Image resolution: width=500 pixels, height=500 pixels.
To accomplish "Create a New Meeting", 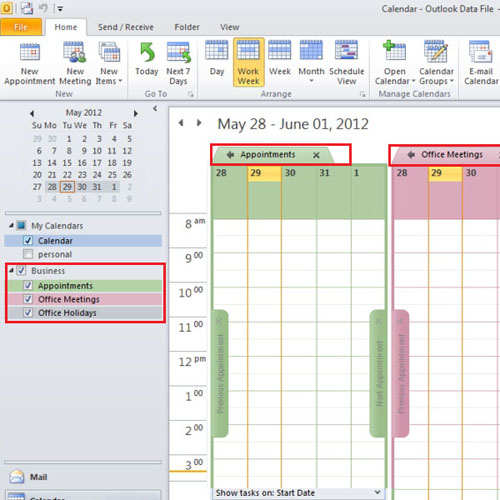I will [x=75, y=63].
